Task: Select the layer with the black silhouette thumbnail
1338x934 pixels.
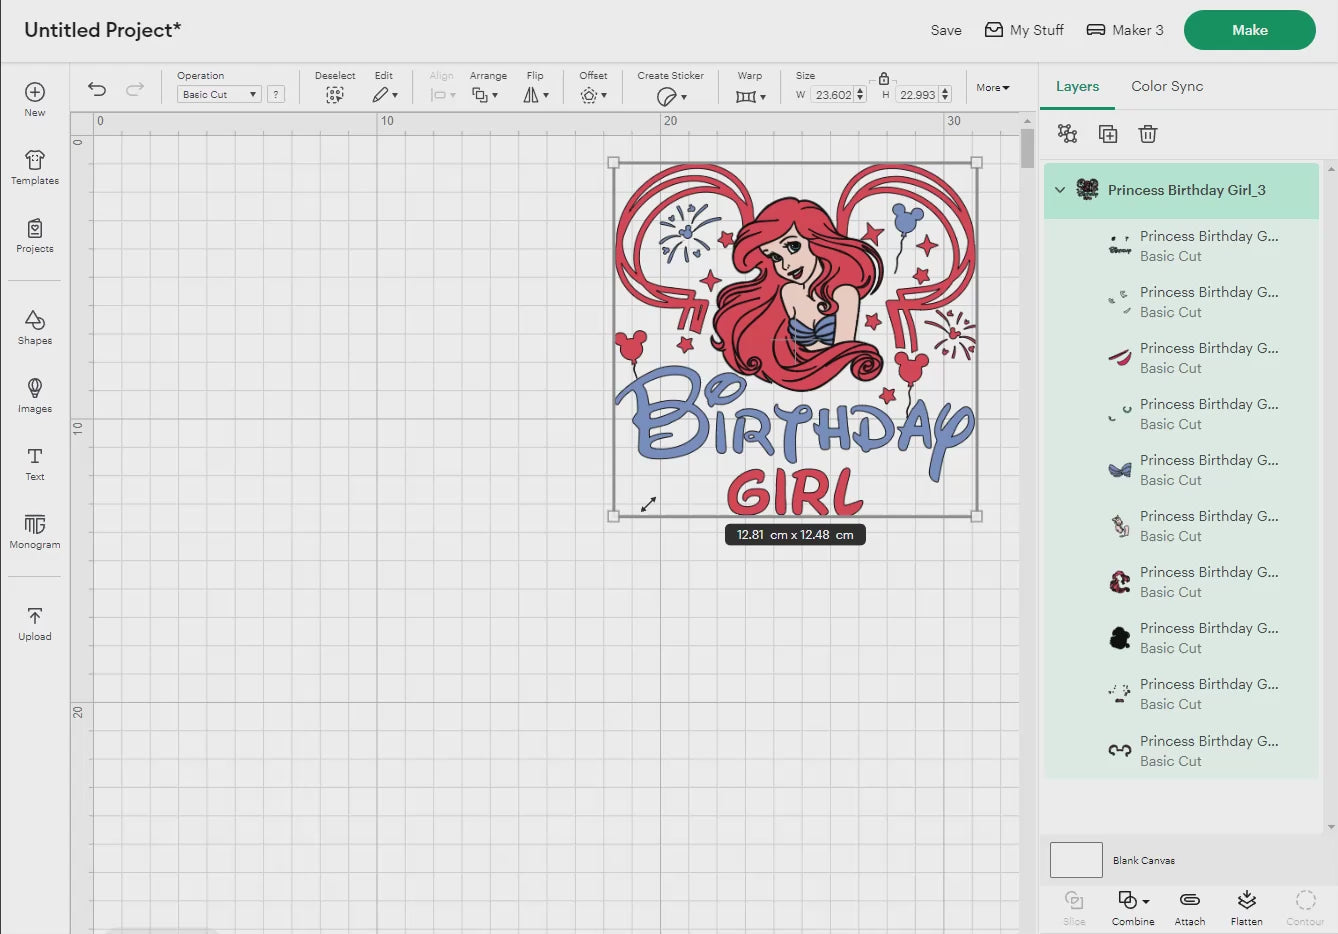Action: click(1181, 638)
